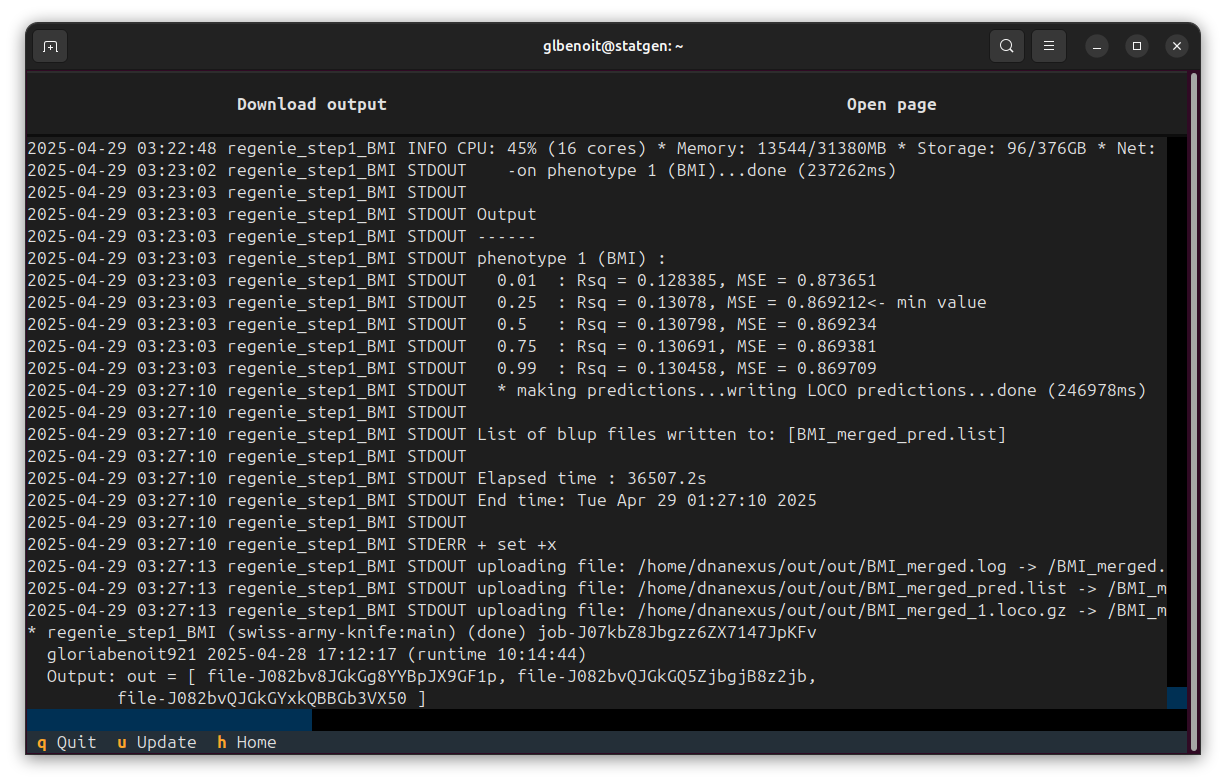Click the 'End time: Tue Apr 29' line
1226x783 pixels.
(x=422, y=500)
